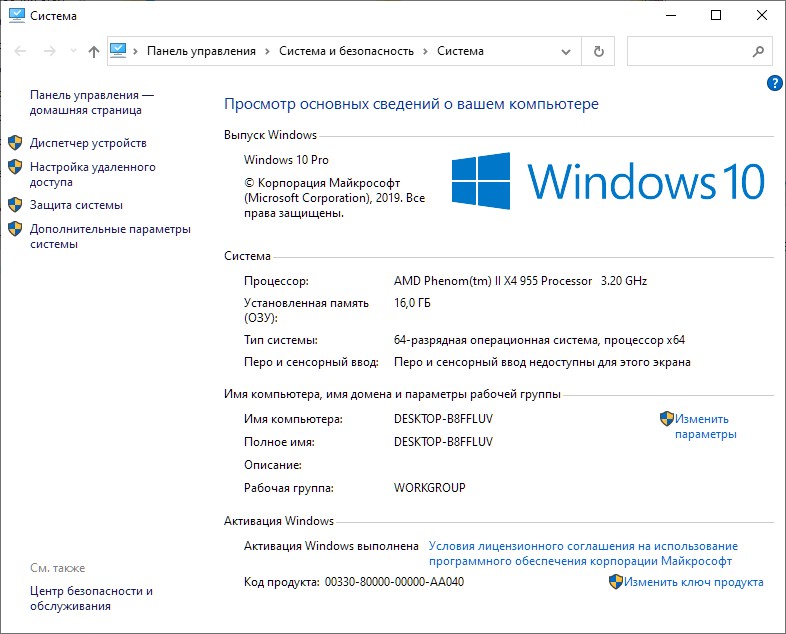The height and width of the screenshot is (634, 786).
Task: Open address bar history dropdown
Action: [566, 52]
